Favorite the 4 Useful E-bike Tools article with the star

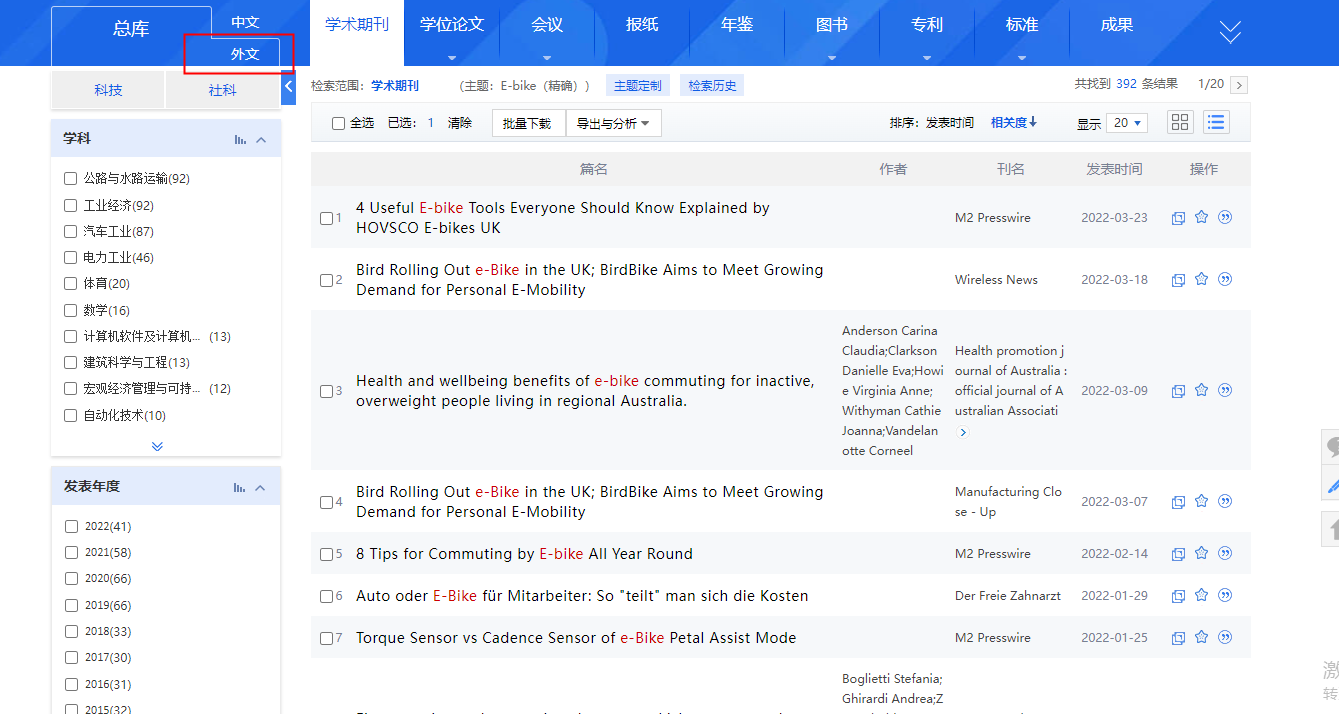(x=1202, y=217)
